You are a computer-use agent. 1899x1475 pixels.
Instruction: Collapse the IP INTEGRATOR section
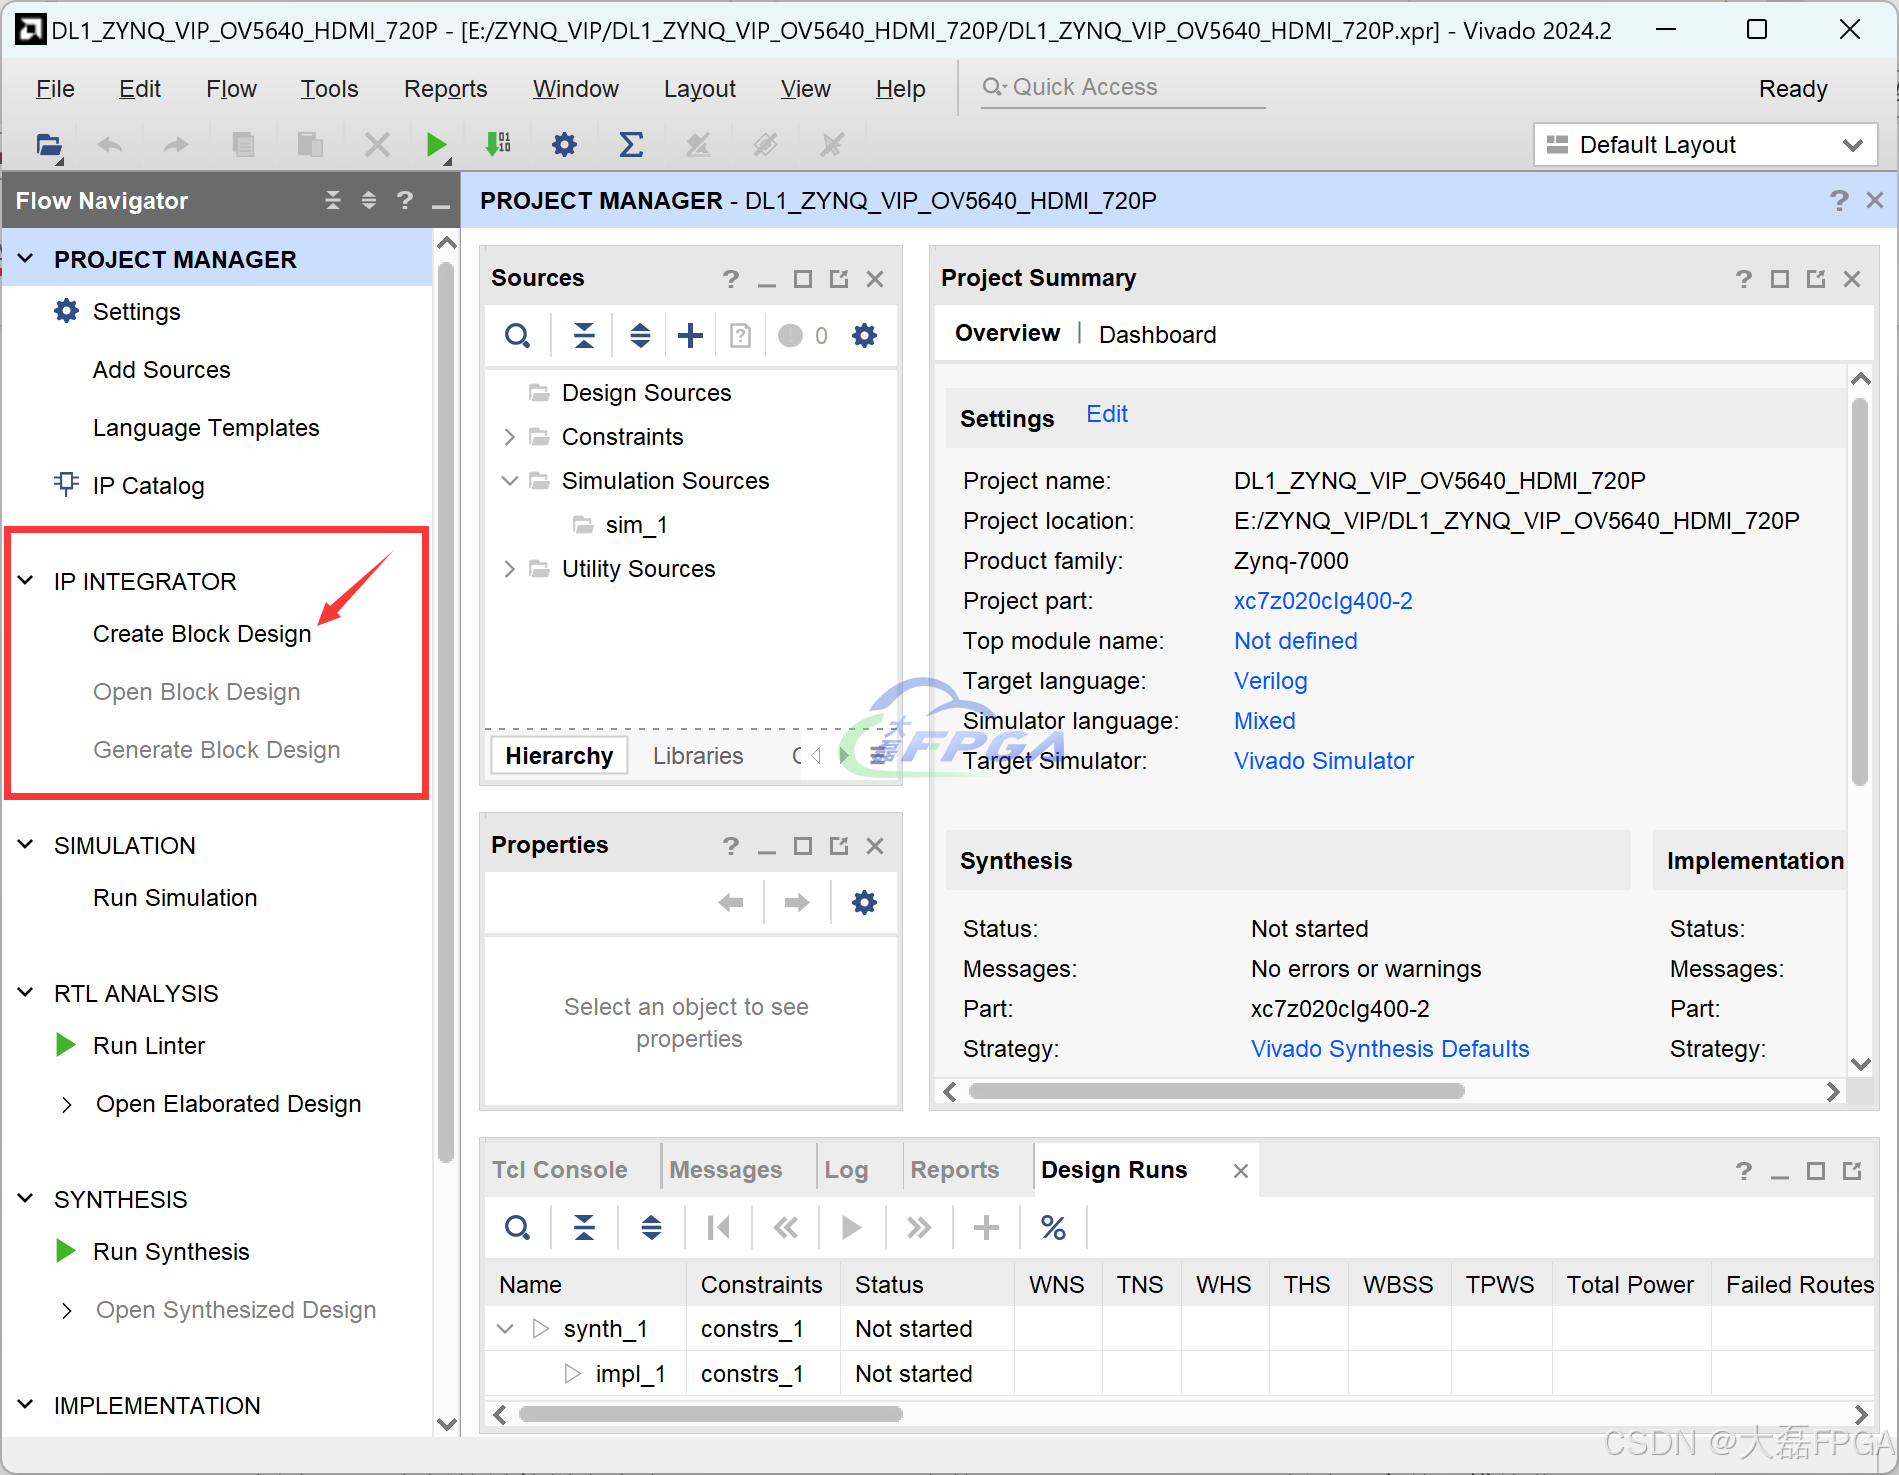click(26, 581)
